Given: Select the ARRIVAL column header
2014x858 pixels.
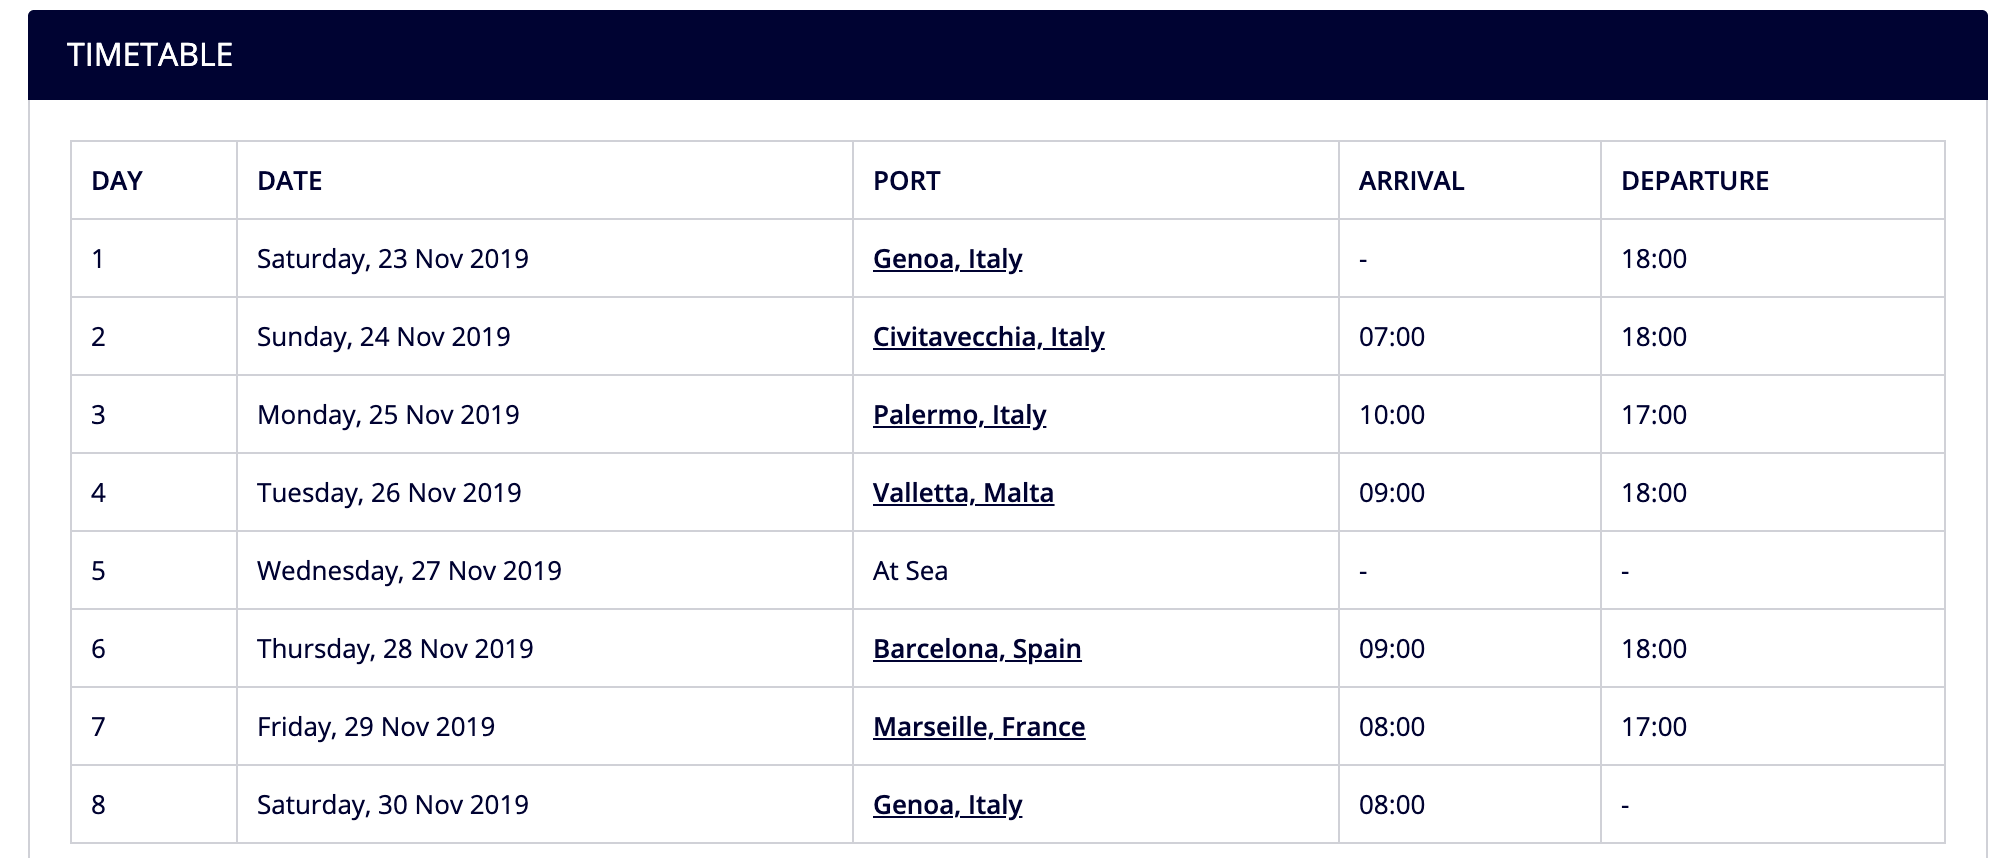Looking at the screenshot, I should tap(1470, 180).
